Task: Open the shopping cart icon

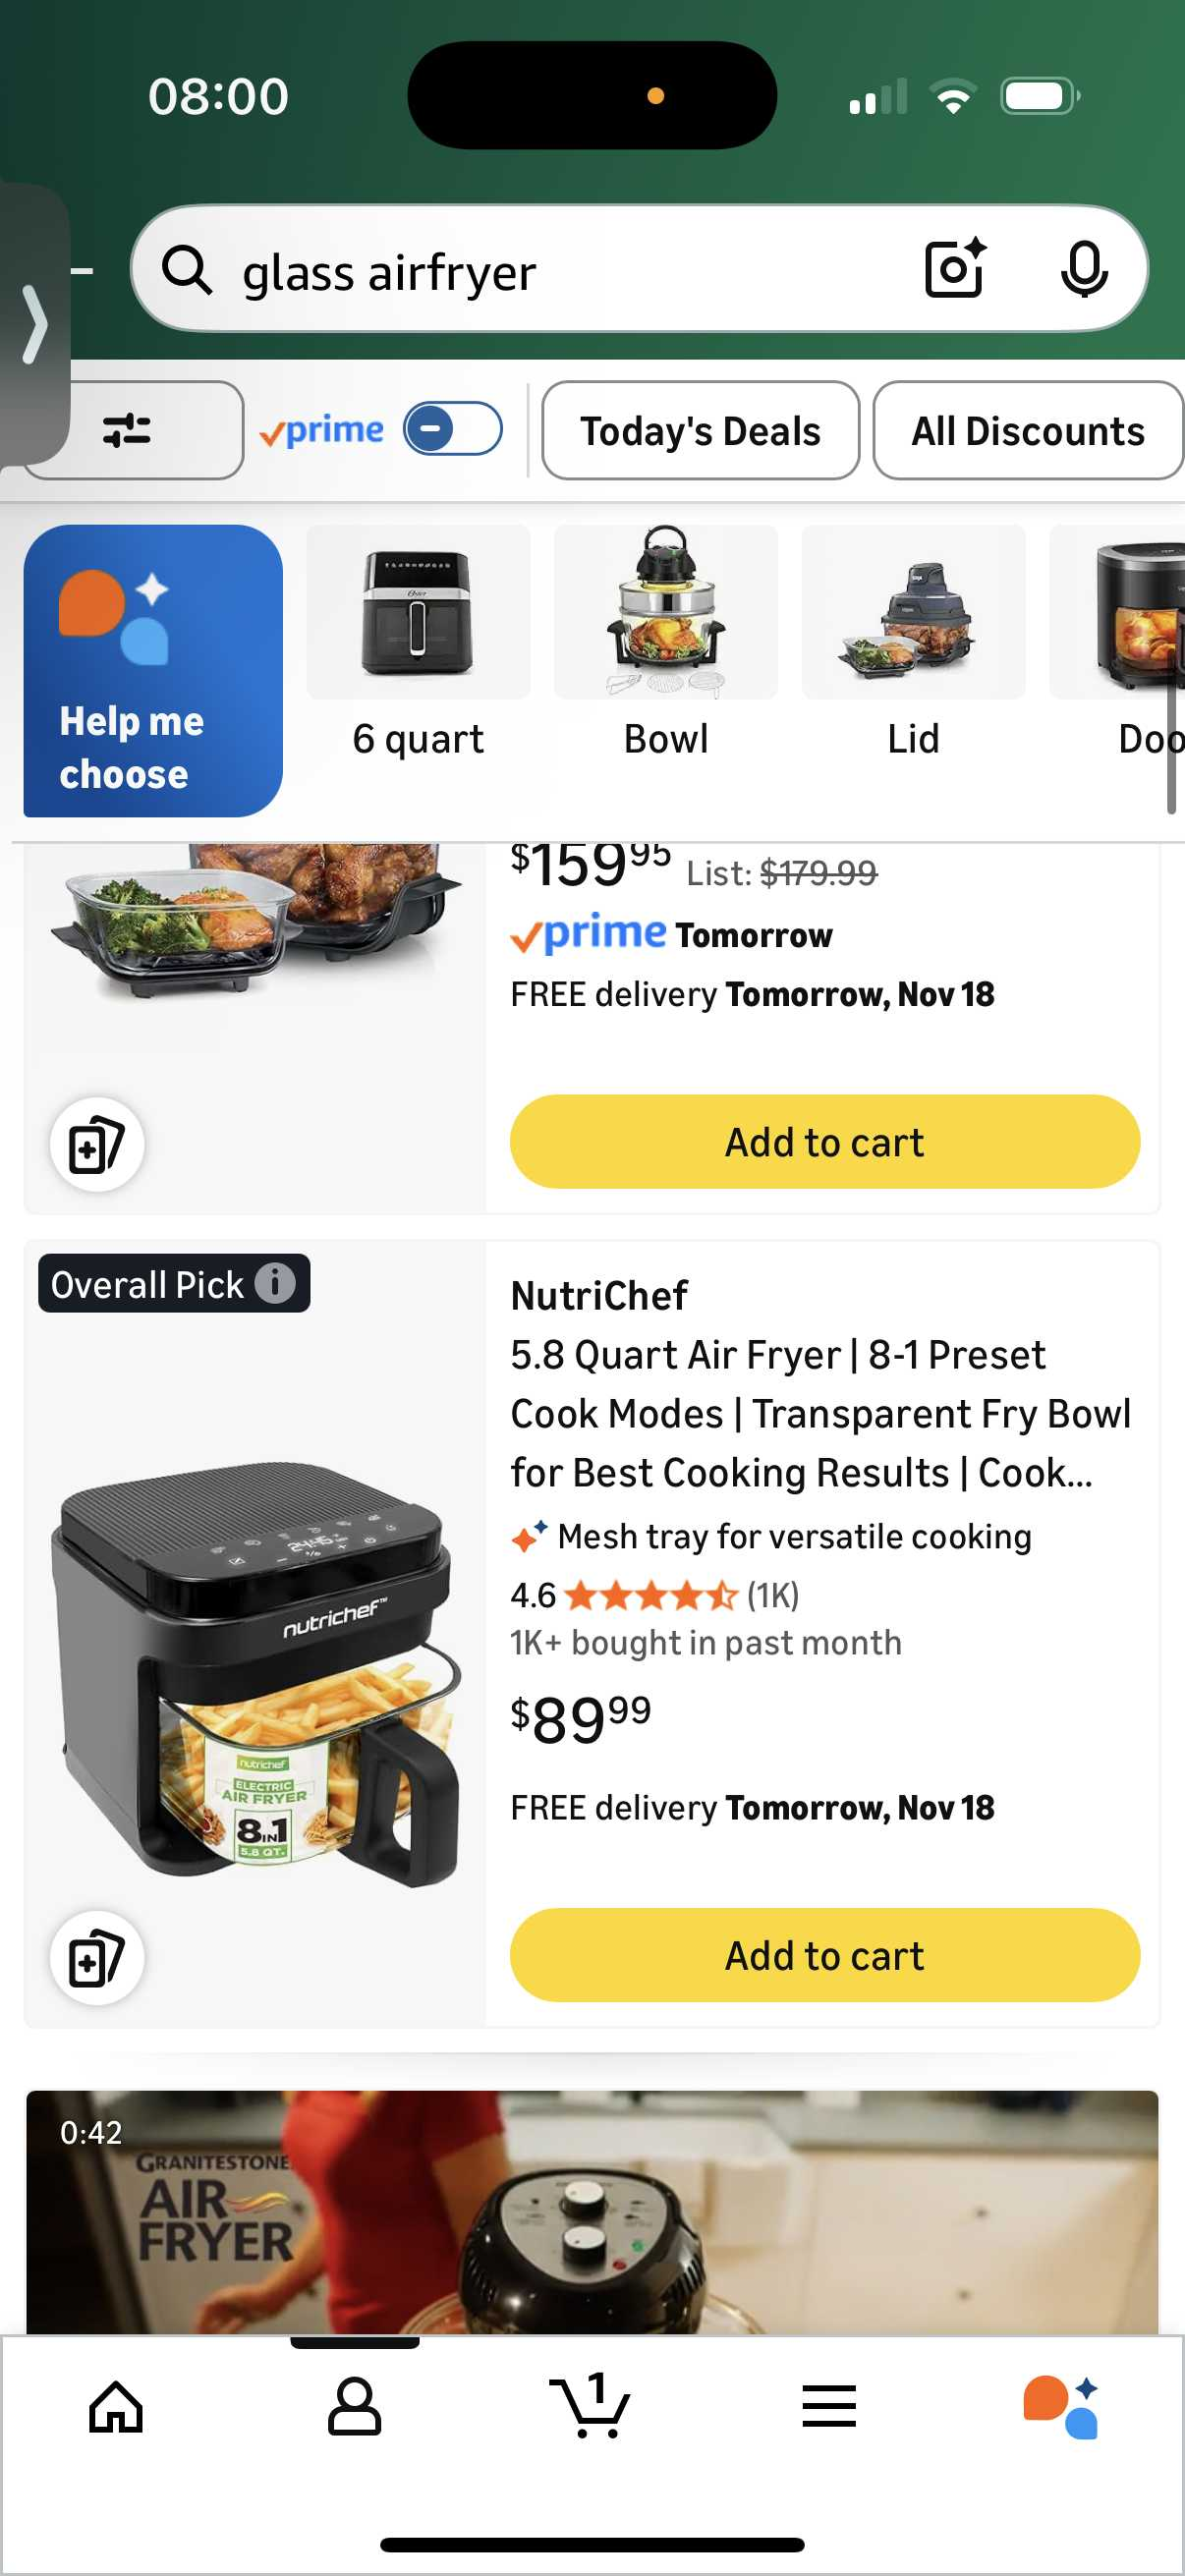Action: (x=591, y=2405)
